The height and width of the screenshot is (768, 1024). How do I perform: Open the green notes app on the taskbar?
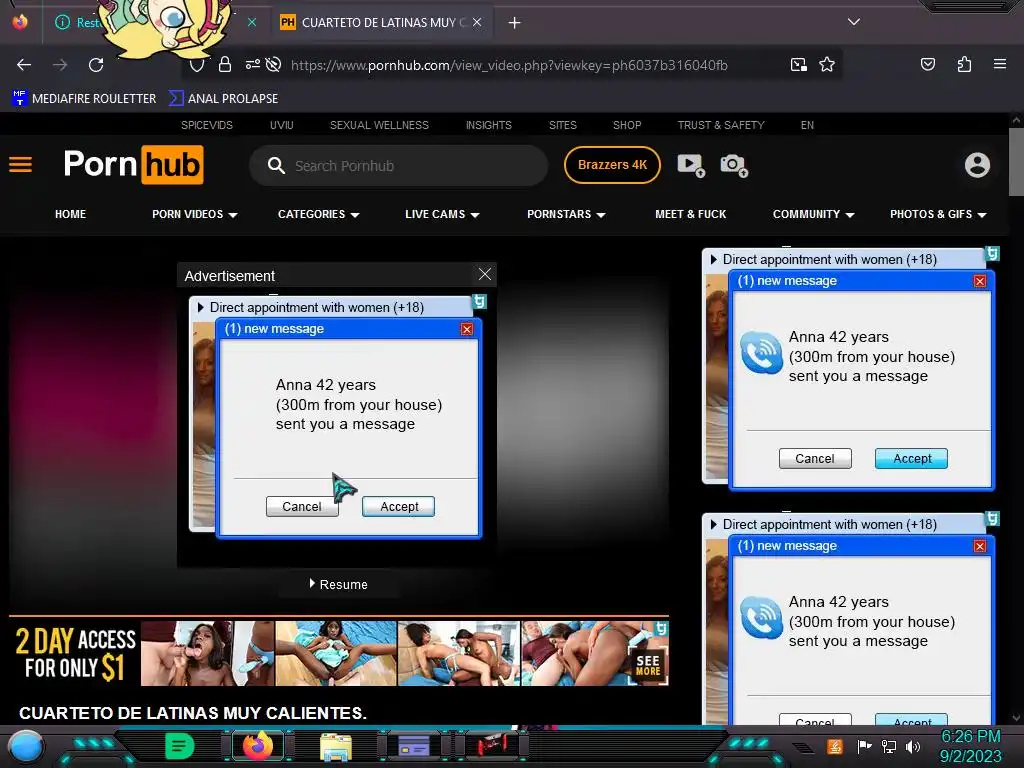(180, 745)
